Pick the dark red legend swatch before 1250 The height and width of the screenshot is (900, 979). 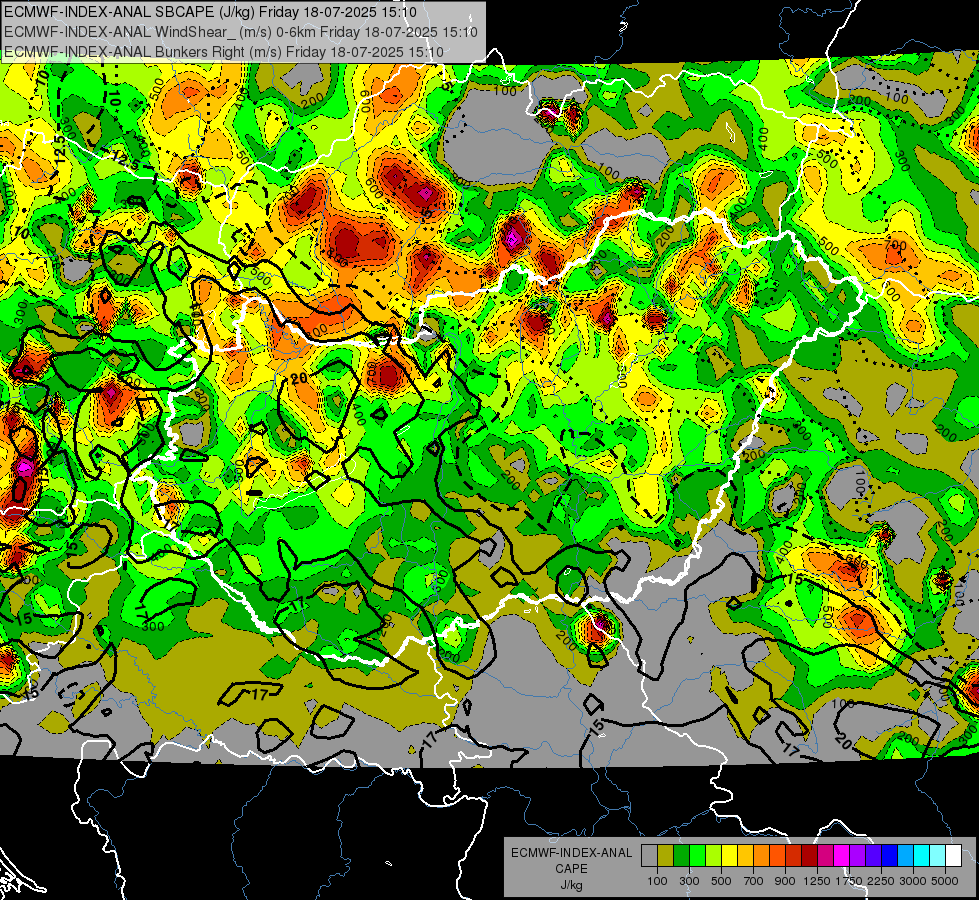(810, 855)
